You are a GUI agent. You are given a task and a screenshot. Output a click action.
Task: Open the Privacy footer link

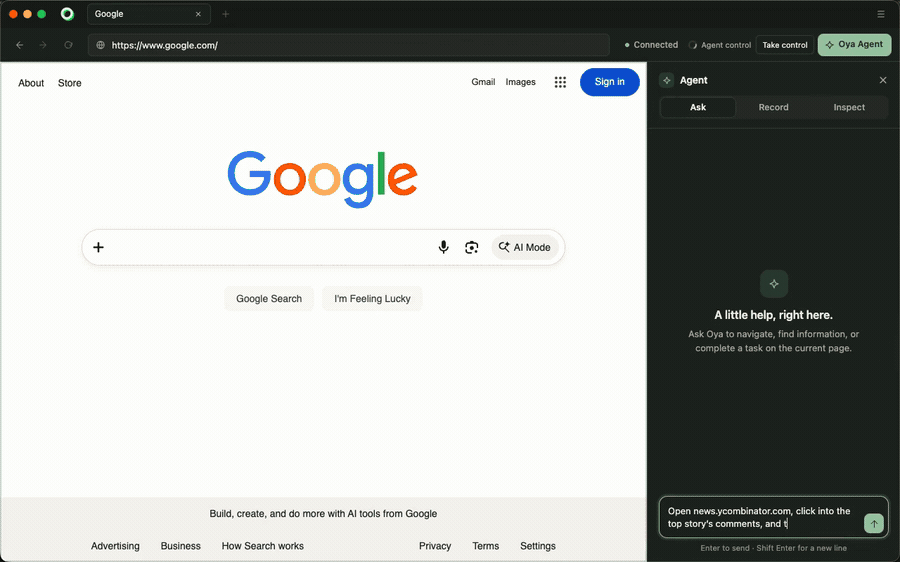435,546
